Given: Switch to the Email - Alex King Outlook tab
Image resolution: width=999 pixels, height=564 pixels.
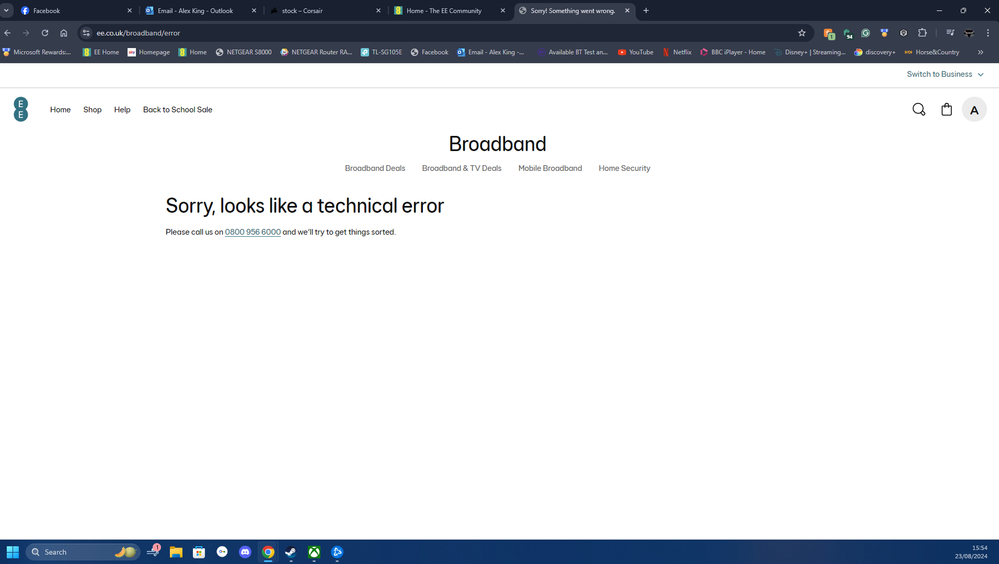Looking at the screenshot, I should (195, 11).
